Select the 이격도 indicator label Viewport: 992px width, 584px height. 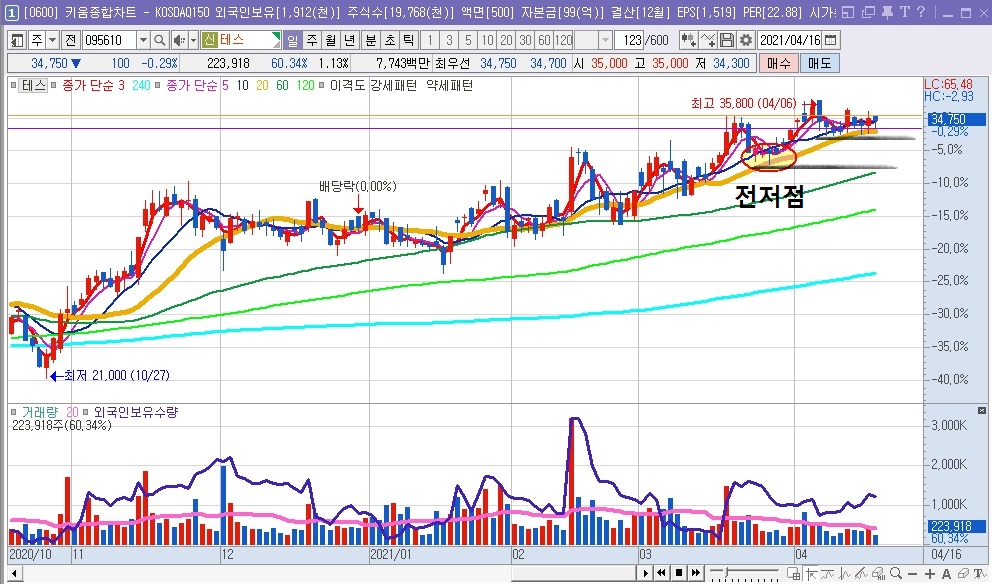pyautogui.click(x=347, y=85)
